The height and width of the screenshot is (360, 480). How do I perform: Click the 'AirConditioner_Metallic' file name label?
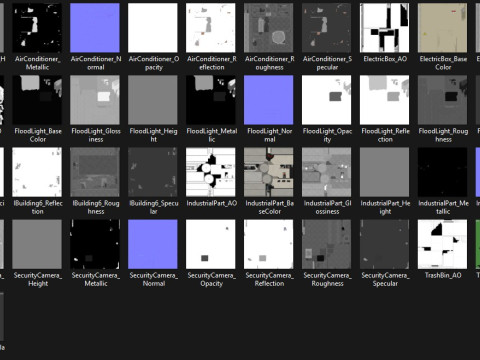37,63
